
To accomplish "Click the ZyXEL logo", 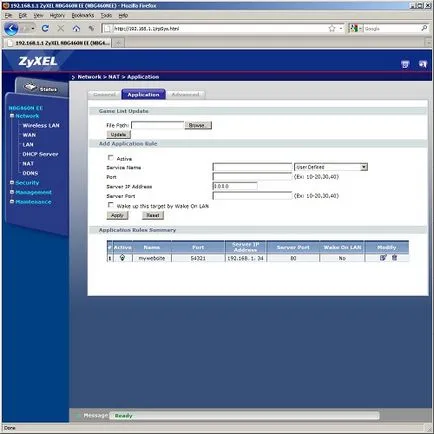I will pyautogui.click(x=38, y=61).
